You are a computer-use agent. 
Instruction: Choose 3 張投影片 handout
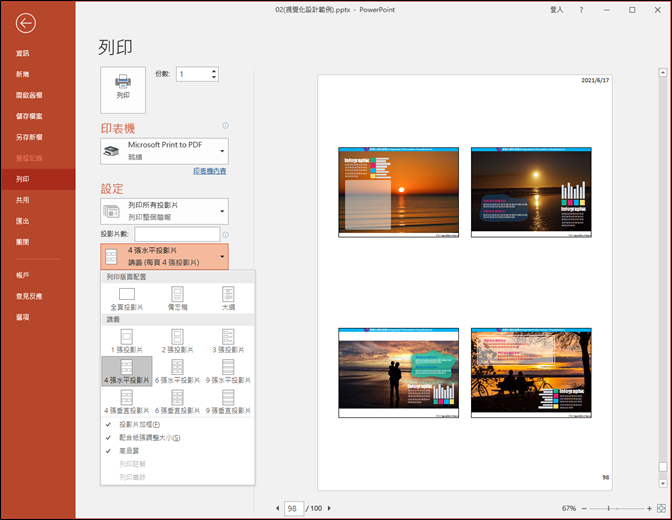tap(228, 341)
